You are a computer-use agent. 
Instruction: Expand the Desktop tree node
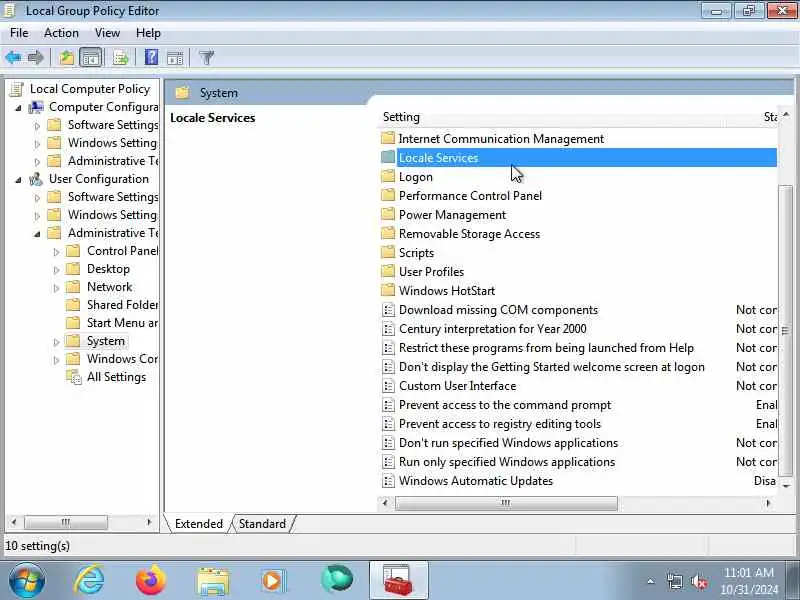pyautogui.click(x=56, y=269)
